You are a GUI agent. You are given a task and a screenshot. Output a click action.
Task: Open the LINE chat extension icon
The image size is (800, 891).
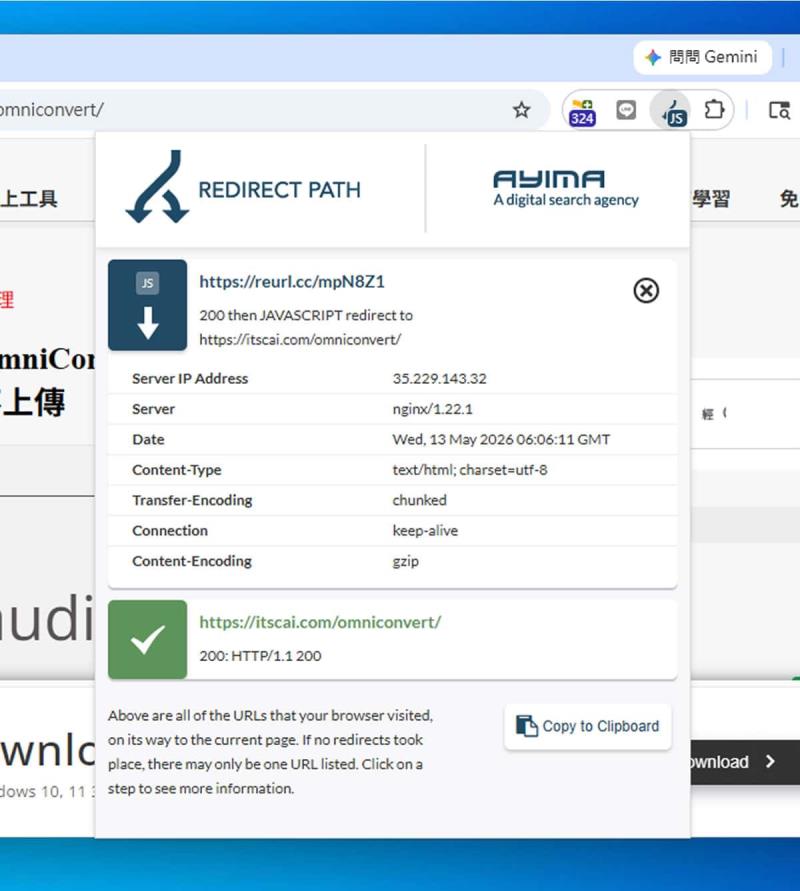[626, 110]
